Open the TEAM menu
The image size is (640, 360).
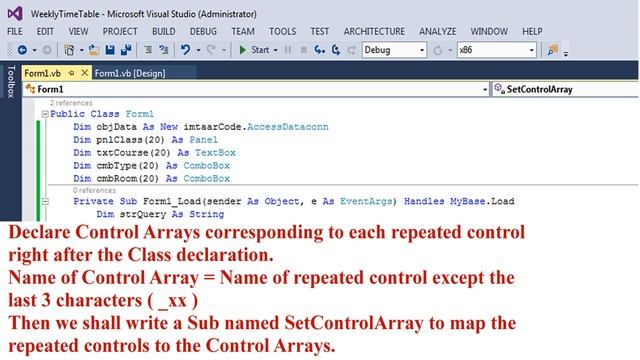tap(243, 31)
